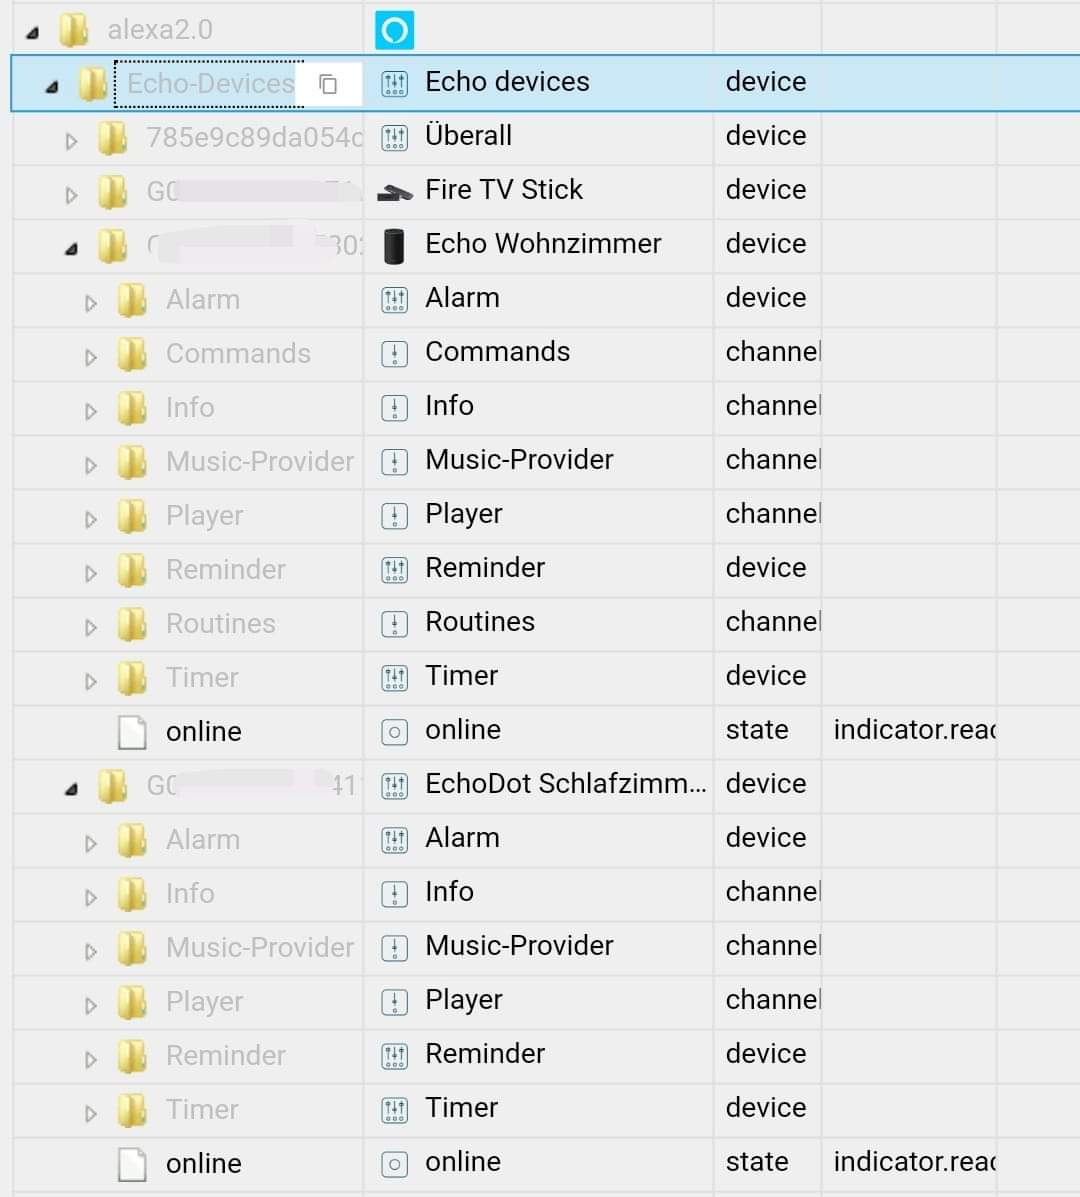Click the file icon of online under Echo Wohnzimmer
Image resolution: width=1080 pixels, height=1197 pixels.
point(132,732)
